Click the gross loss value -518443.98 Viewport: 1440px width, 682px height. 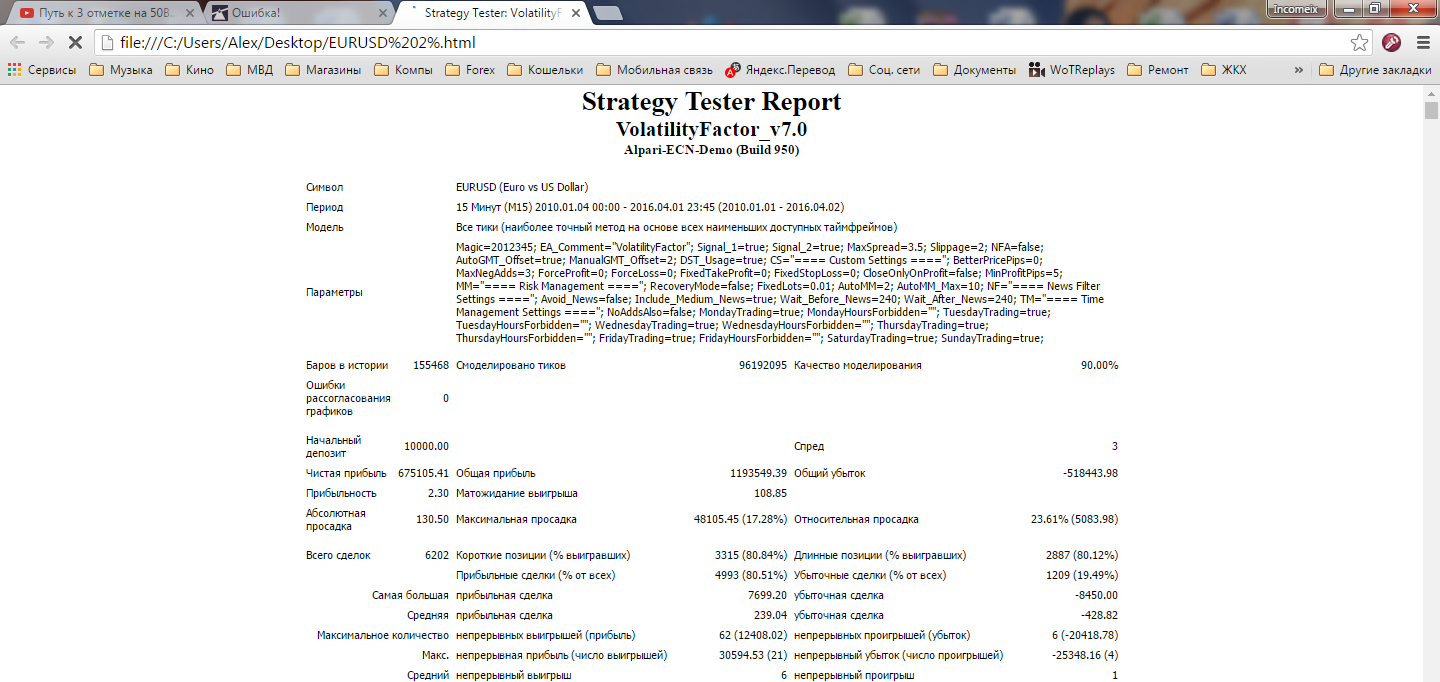pyautogui.click(x=1090, y=473)
